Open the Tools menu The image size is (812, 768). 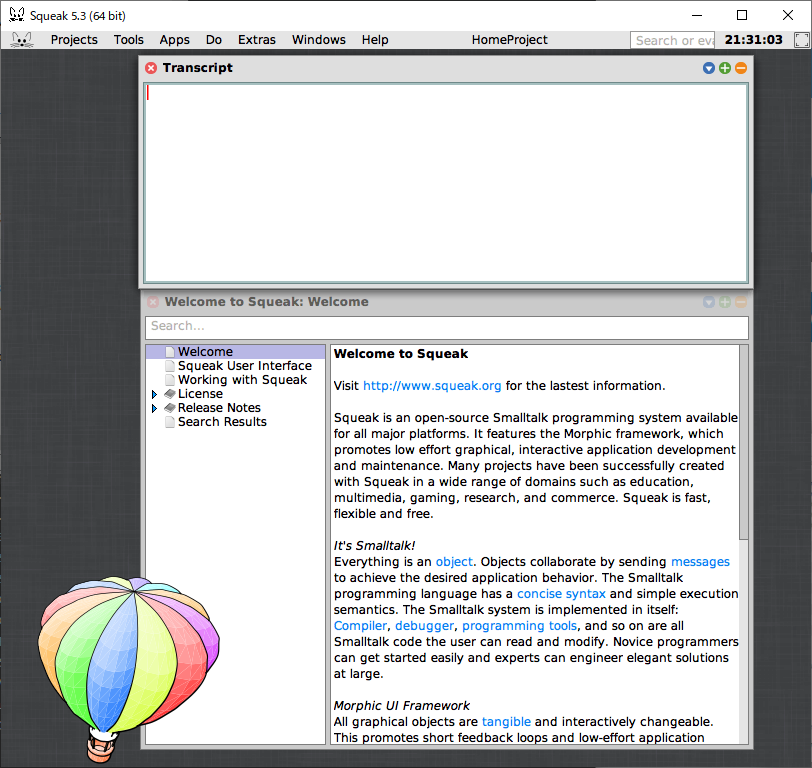click(x=128, y=40)
